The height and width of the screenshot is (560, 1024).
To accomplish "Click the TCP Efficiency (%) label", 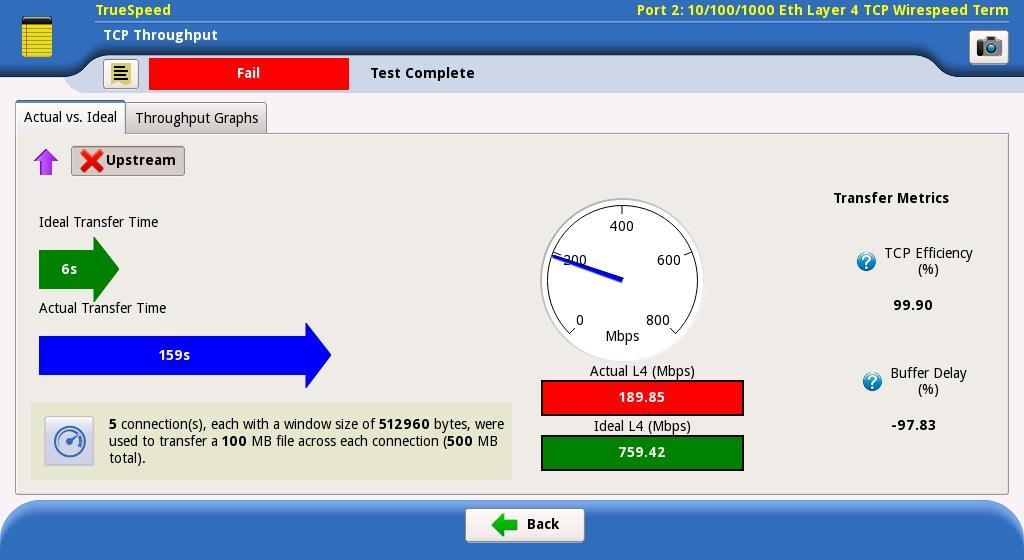I will tap(928, 261).
